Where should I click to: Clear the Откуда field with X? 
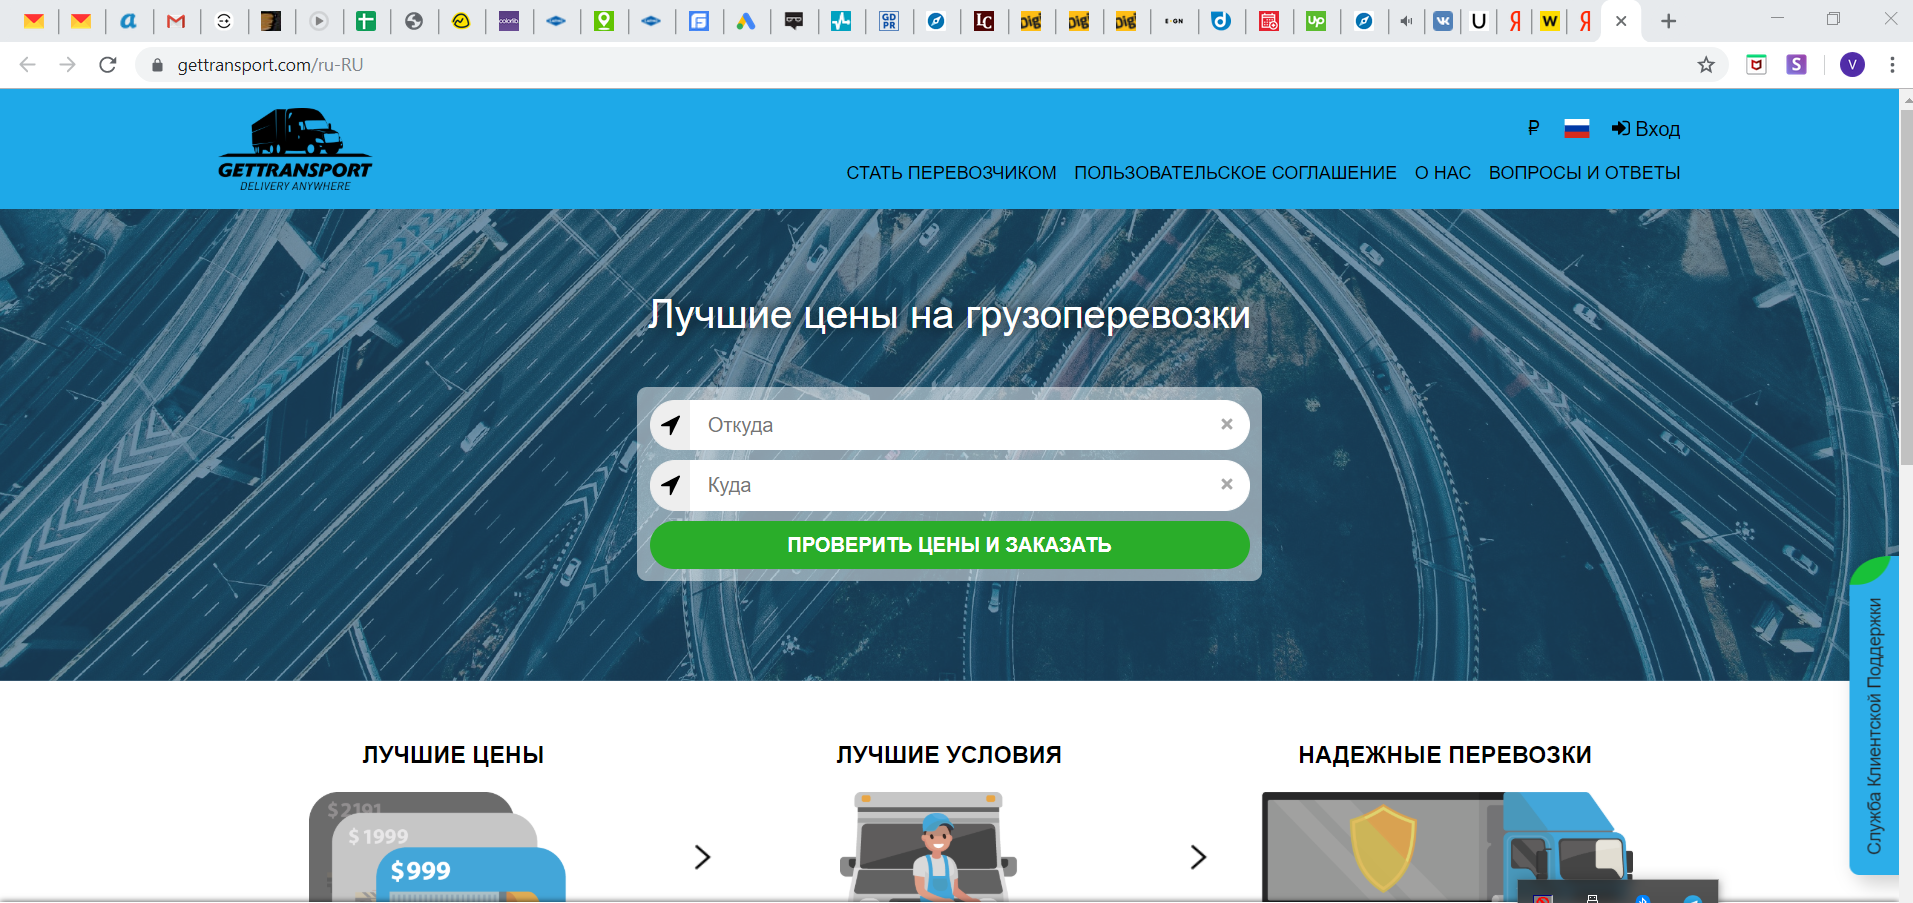tap(1227, 424)
